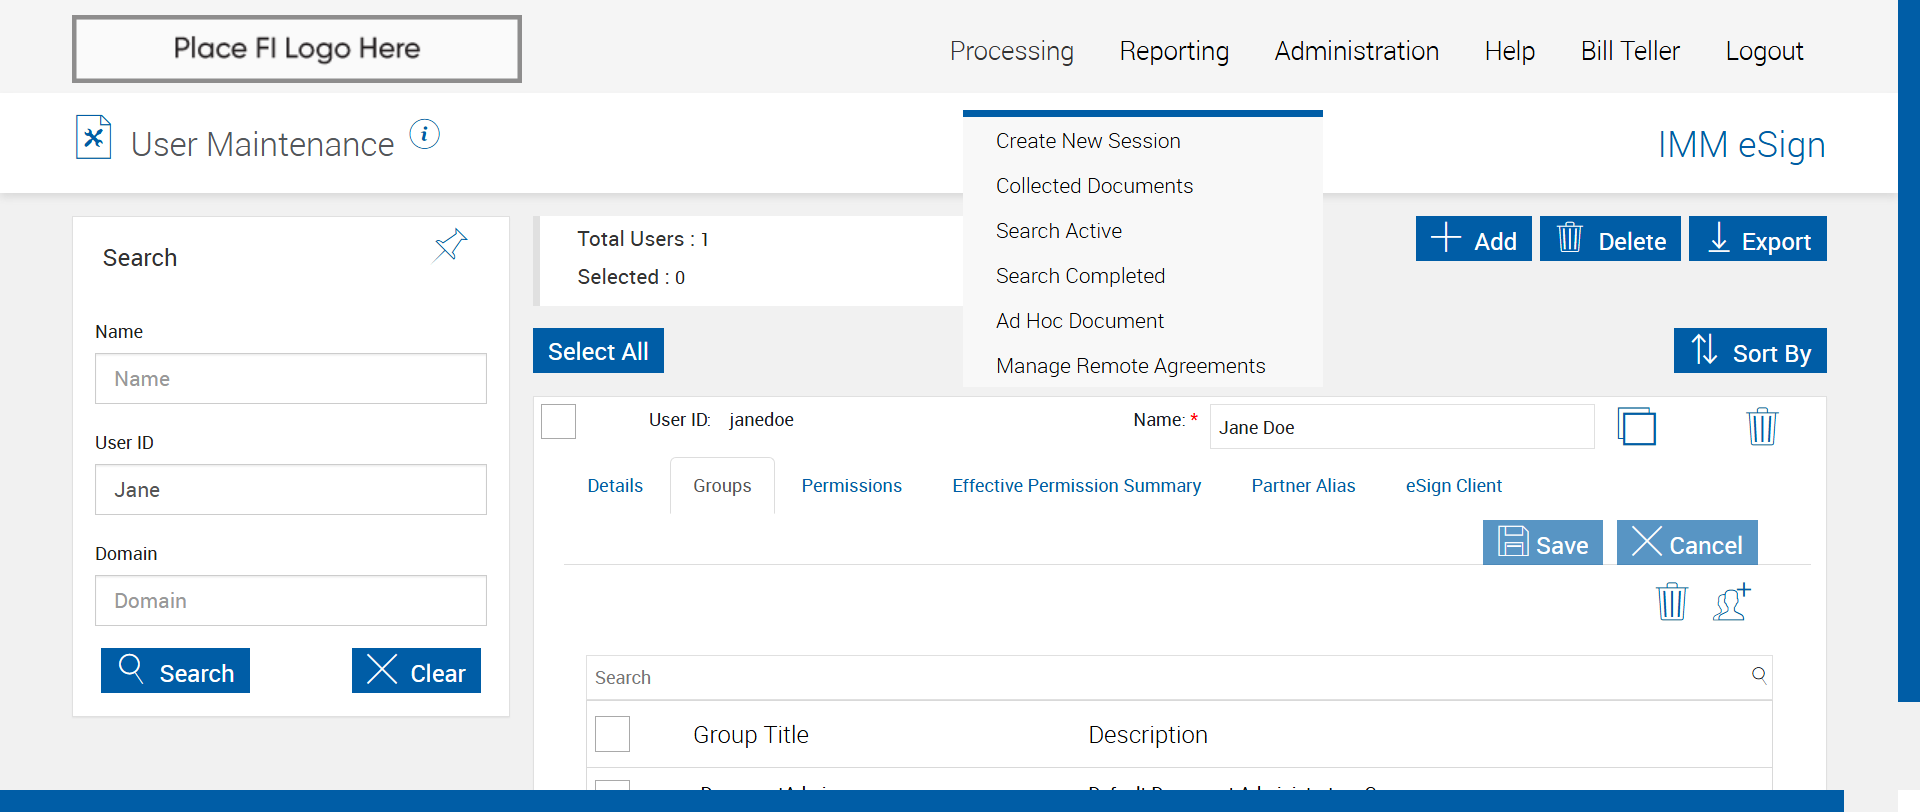
Task: Click the info icon beside User Maintenance
Action: [425, 134]
